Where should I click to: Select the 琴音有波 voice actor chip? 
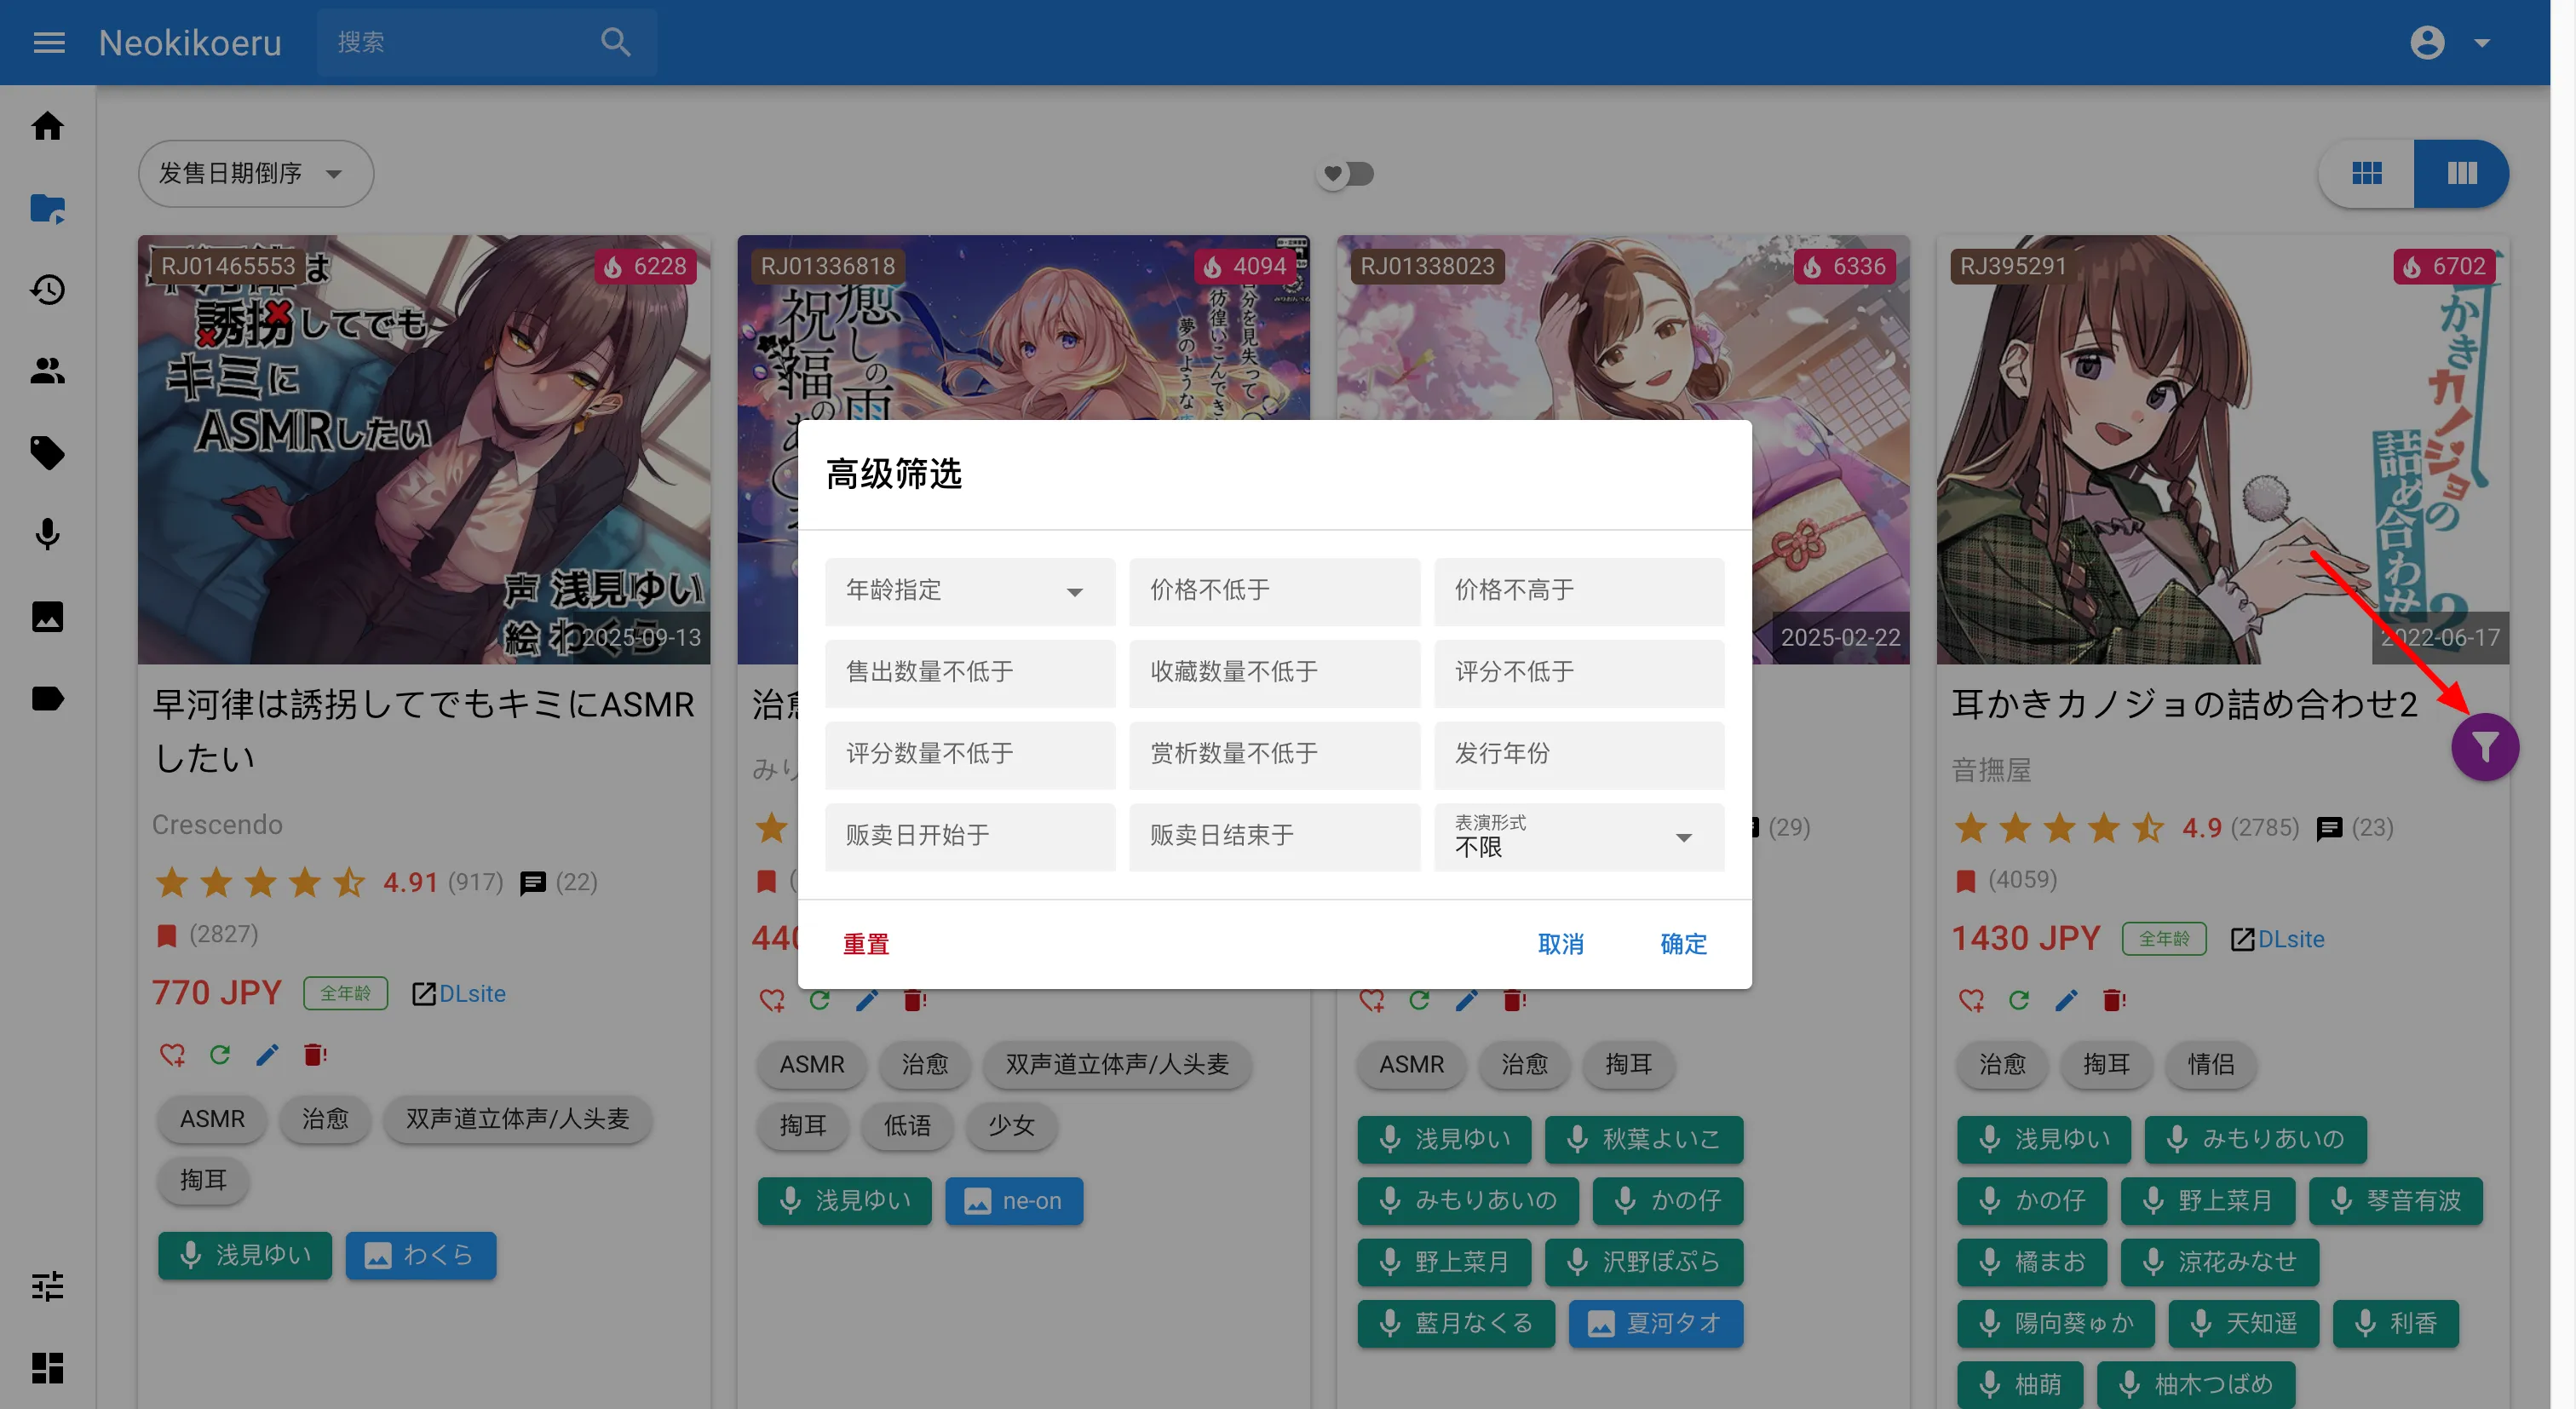click(2396, 1200)
